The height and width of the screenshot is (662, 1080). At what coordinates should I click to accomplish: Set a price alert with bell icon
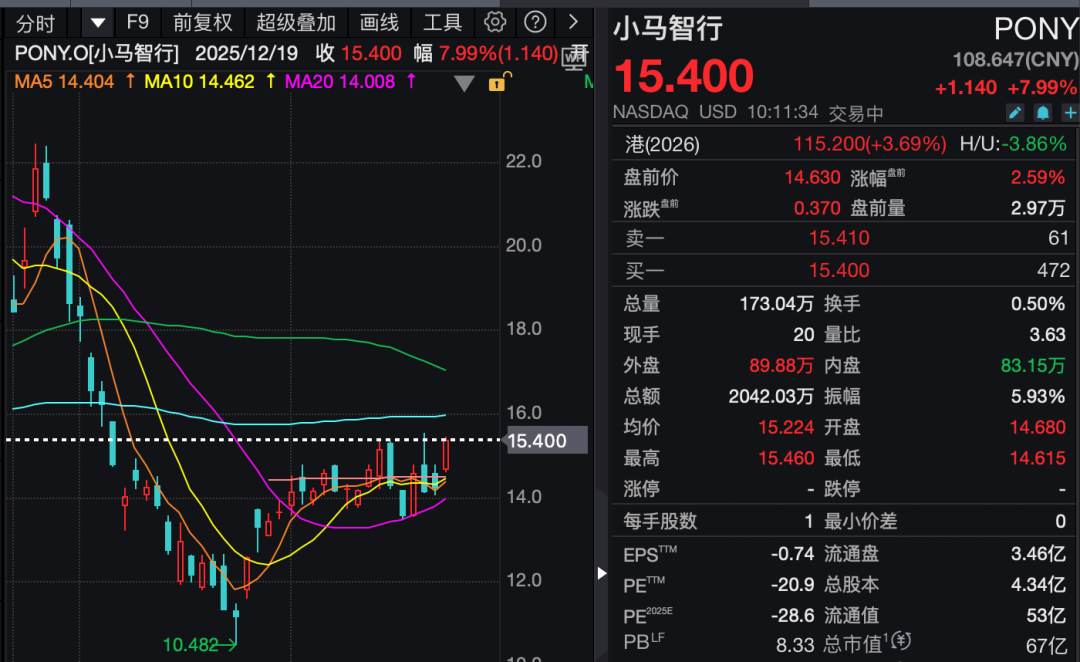1043,113
